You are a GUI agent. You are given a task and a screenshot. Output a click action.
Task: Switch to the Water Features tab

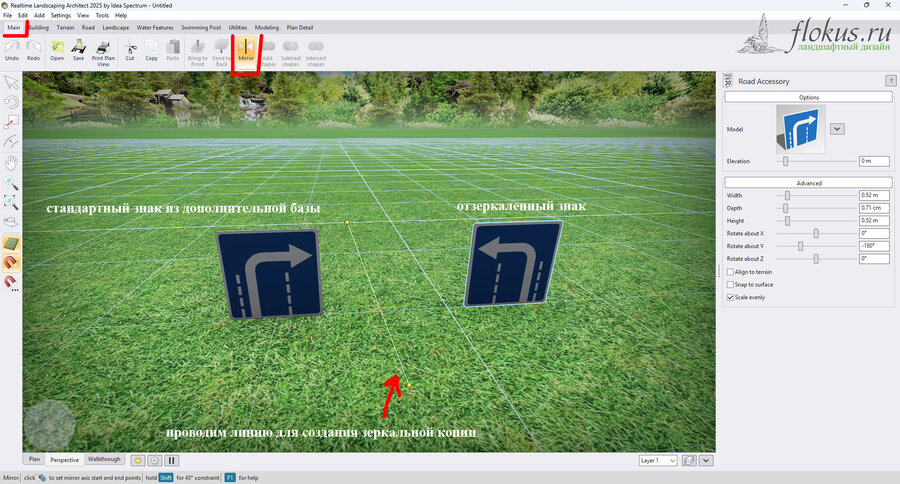point(155,28)
